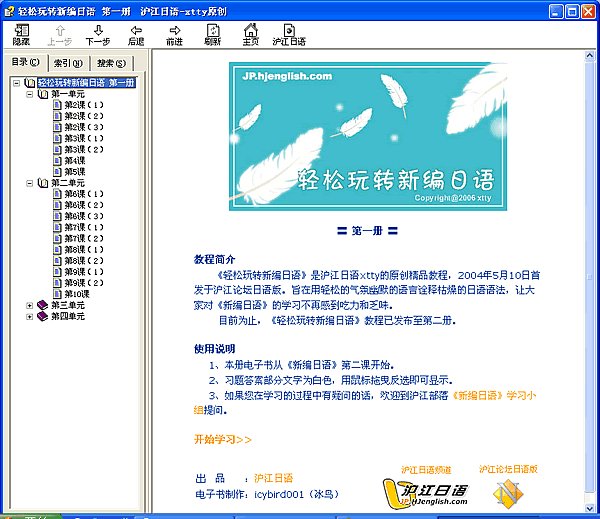Click the 沪江日语 toolbar icon
The height and width of the screenshot is (519, 600).
pyautogui.click(x=289, y=34)
